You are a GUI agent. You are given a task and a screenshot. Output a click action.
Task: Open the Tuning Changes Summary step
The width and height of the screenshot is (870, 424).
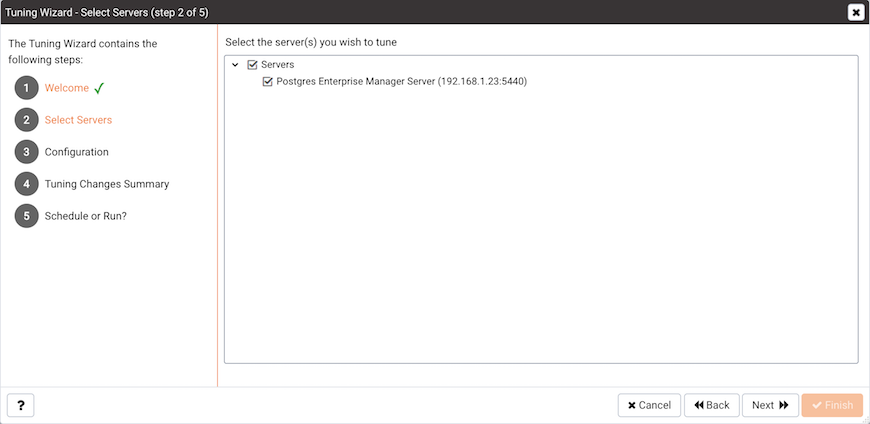tap(107, 184)
